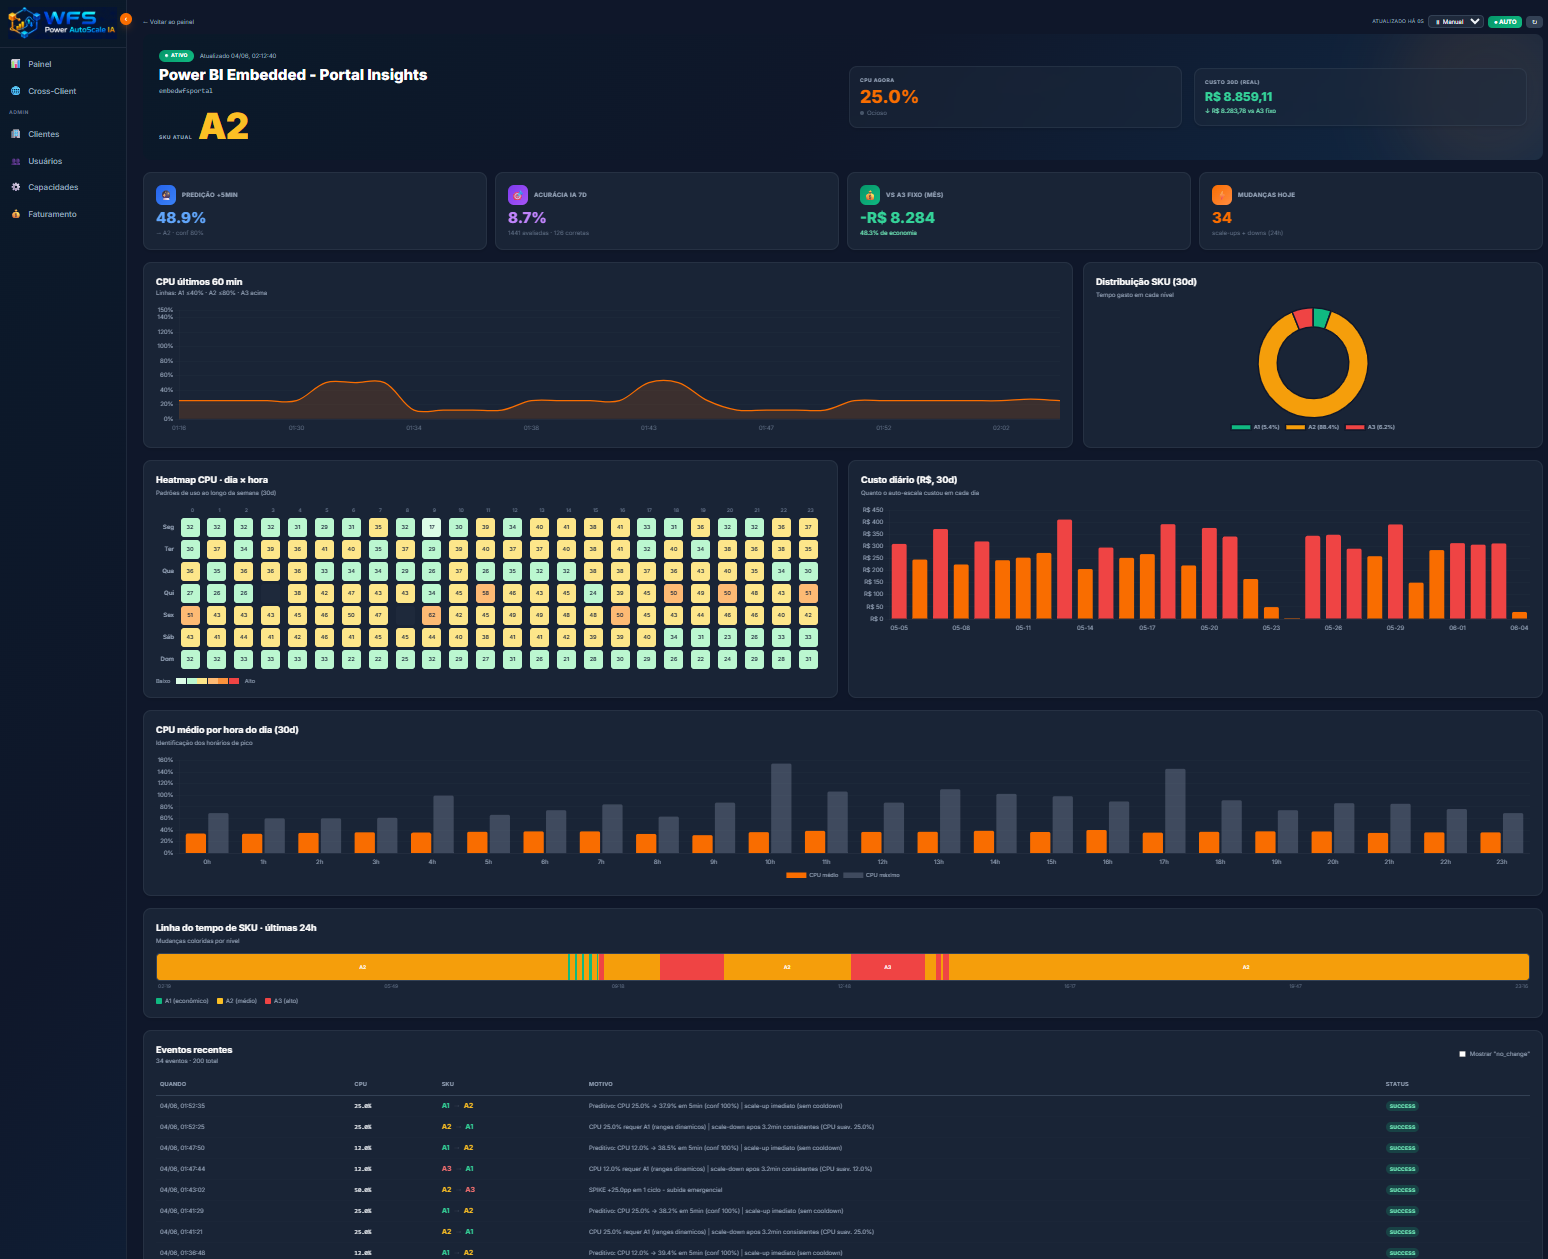Sort by the QUANDO column header

(x=173, y=1084)
